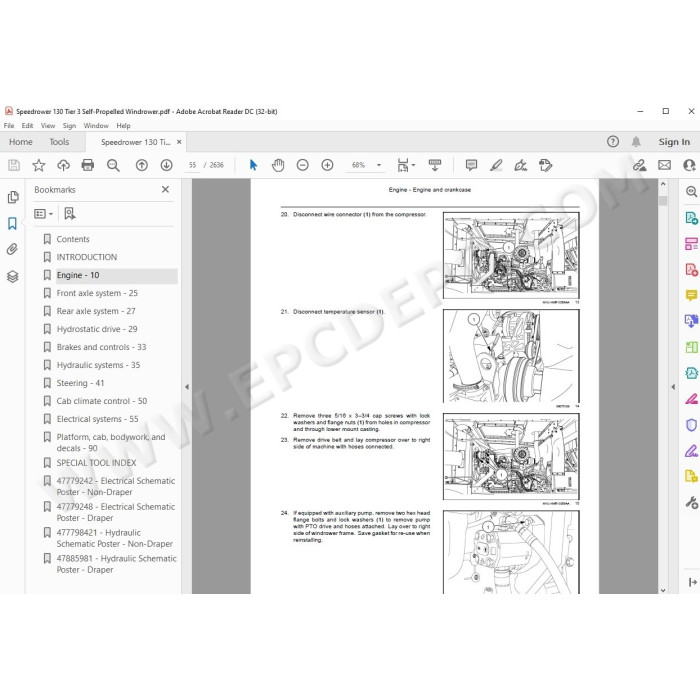Open the Contents bookmark
This screenshot has width=700, height=700.
pyautogui.click(x=73, y=239)
